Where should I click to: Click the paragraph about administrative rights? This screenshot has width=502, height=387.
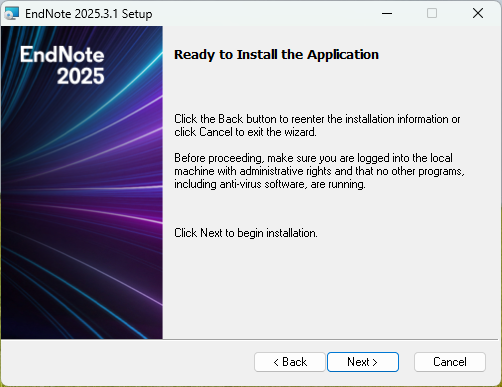point(319,171)
